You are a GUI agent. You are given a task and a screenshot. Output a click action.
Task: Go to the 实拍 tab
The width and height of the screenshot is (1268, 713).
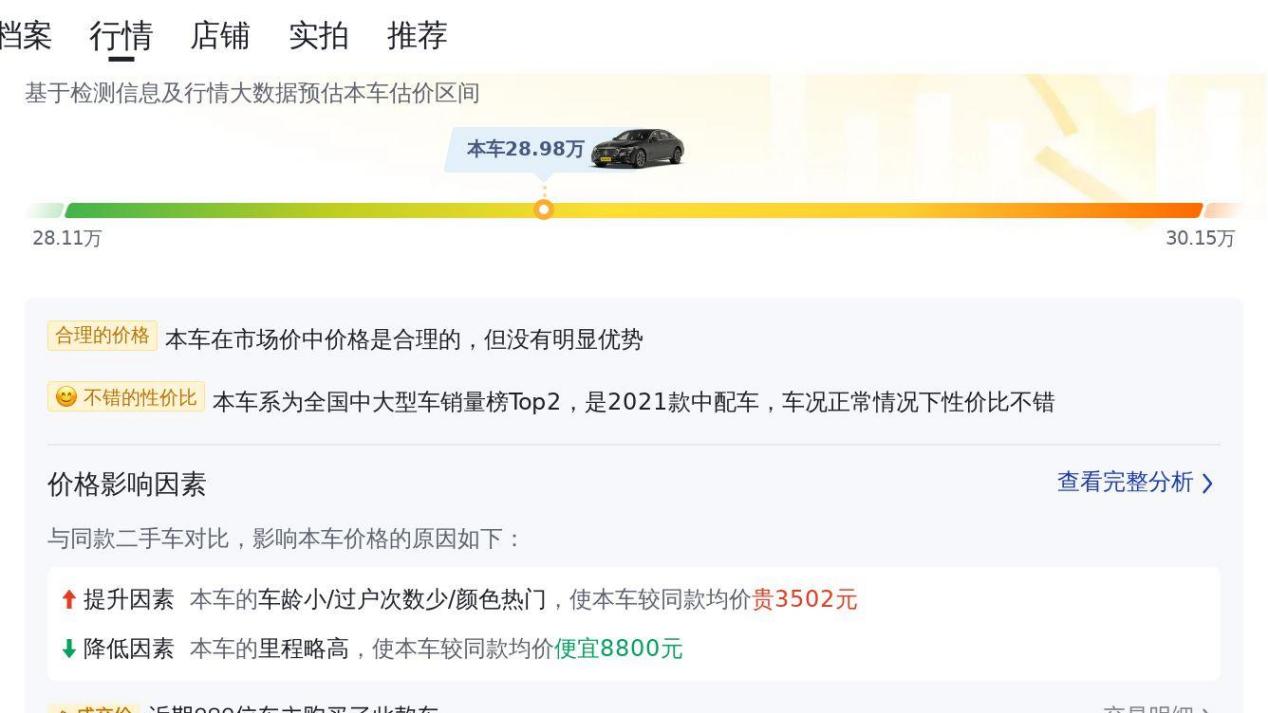(318, 36)
